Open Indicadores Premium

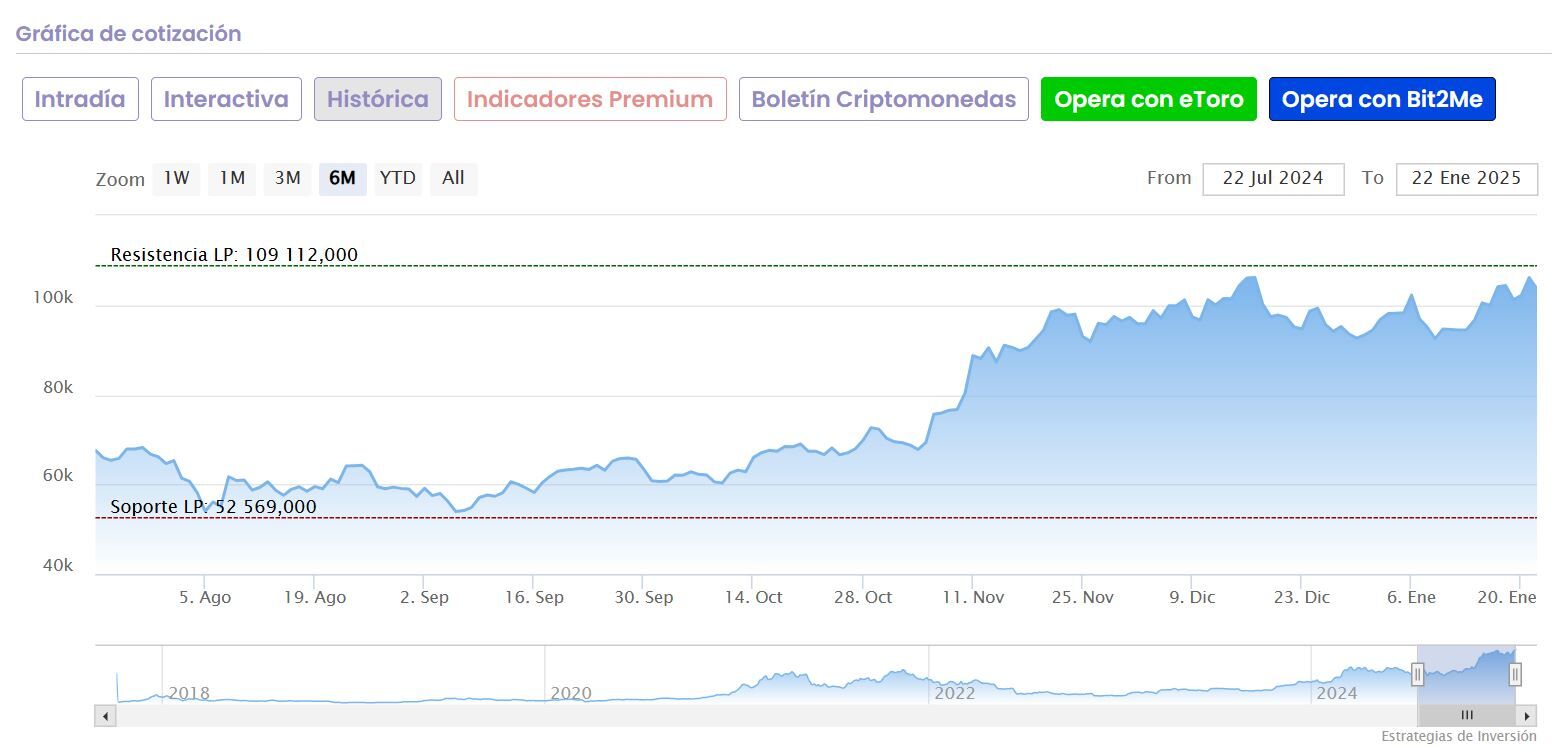pos(590,99)
